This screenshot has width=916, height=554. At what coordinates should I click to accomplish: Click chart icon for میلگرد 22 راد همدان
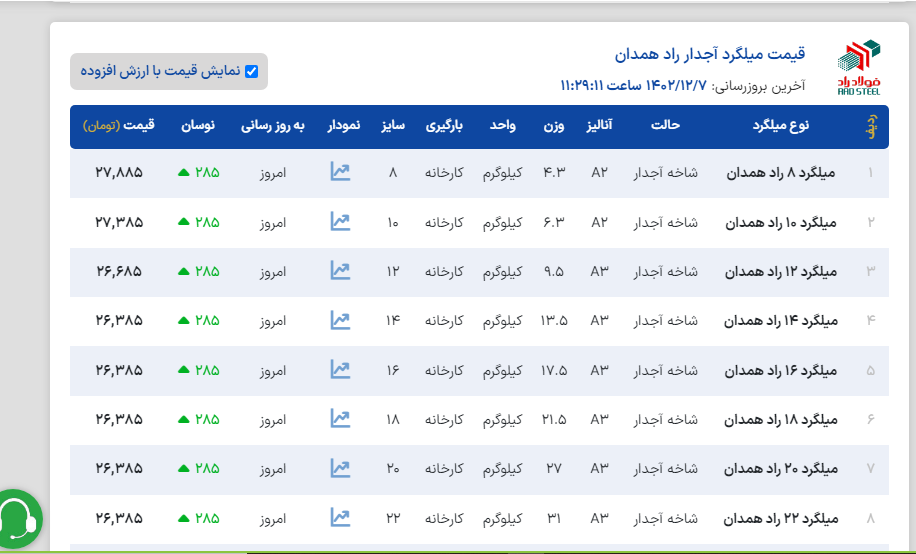tap(340, 518)
